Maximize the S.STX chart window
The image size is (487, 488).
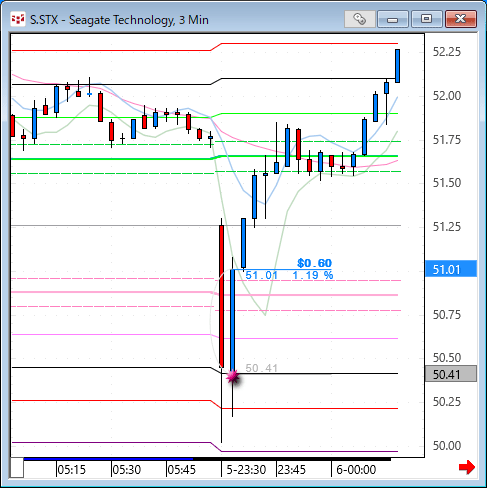pyautogui.click(x=426, y=19)
